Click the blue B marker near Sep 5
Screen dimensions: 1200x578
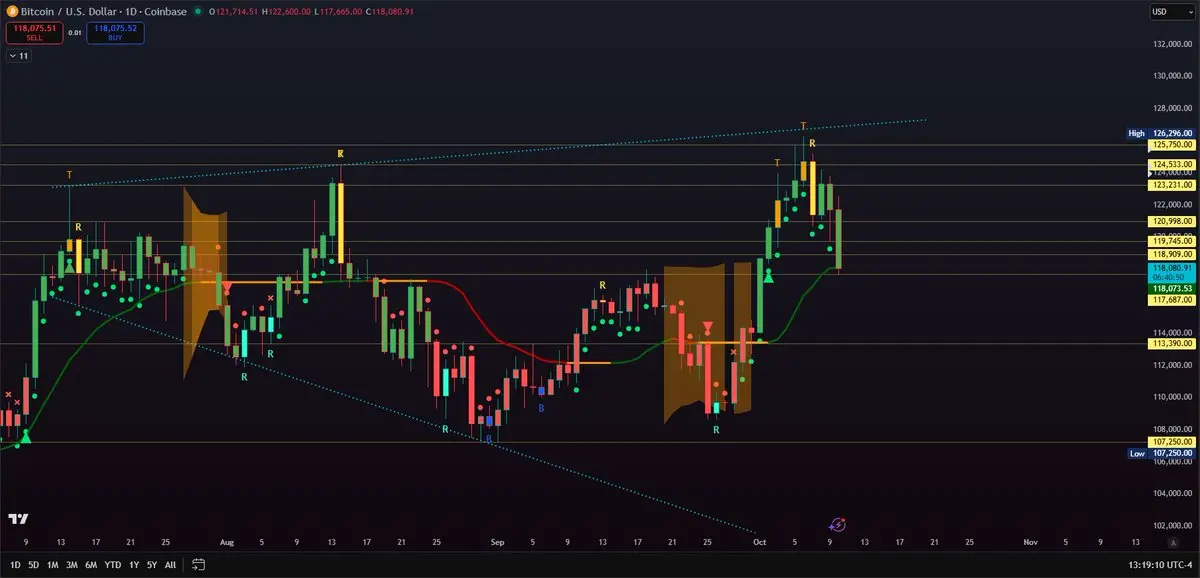[x=541, y=408]
